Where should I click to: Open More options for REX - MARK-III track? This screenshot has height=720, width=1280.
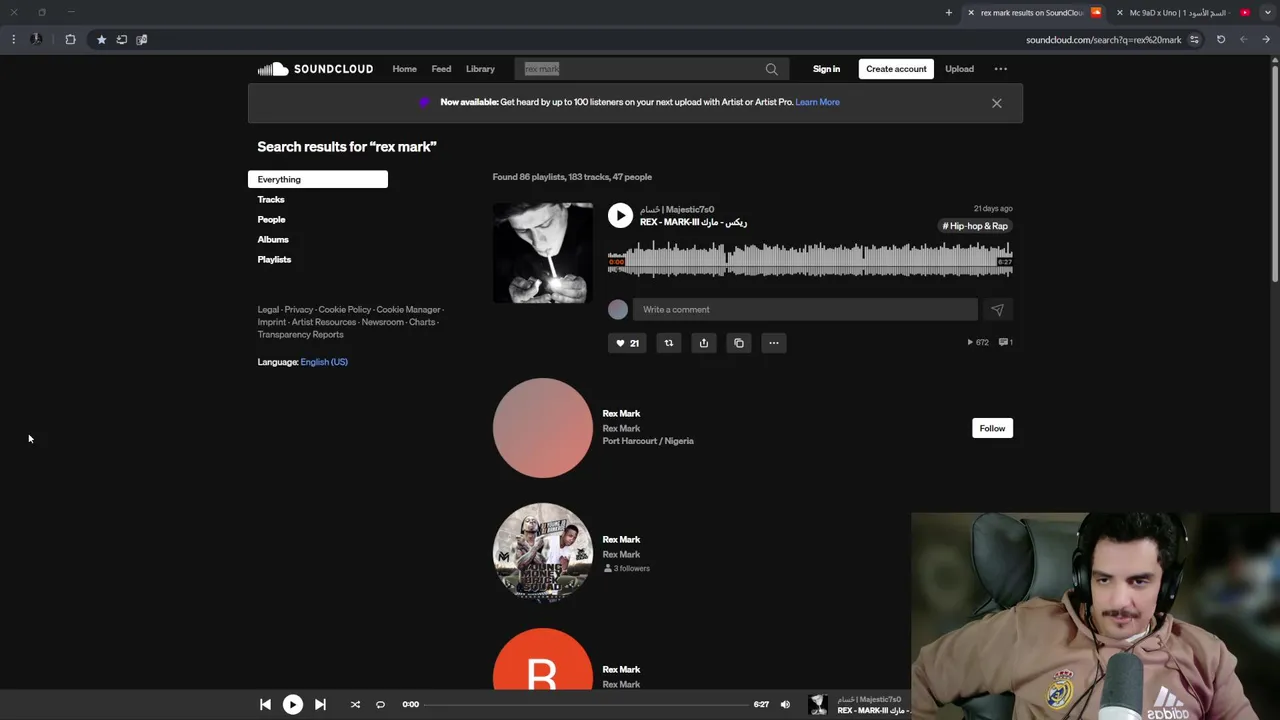[x=774, y=343]
